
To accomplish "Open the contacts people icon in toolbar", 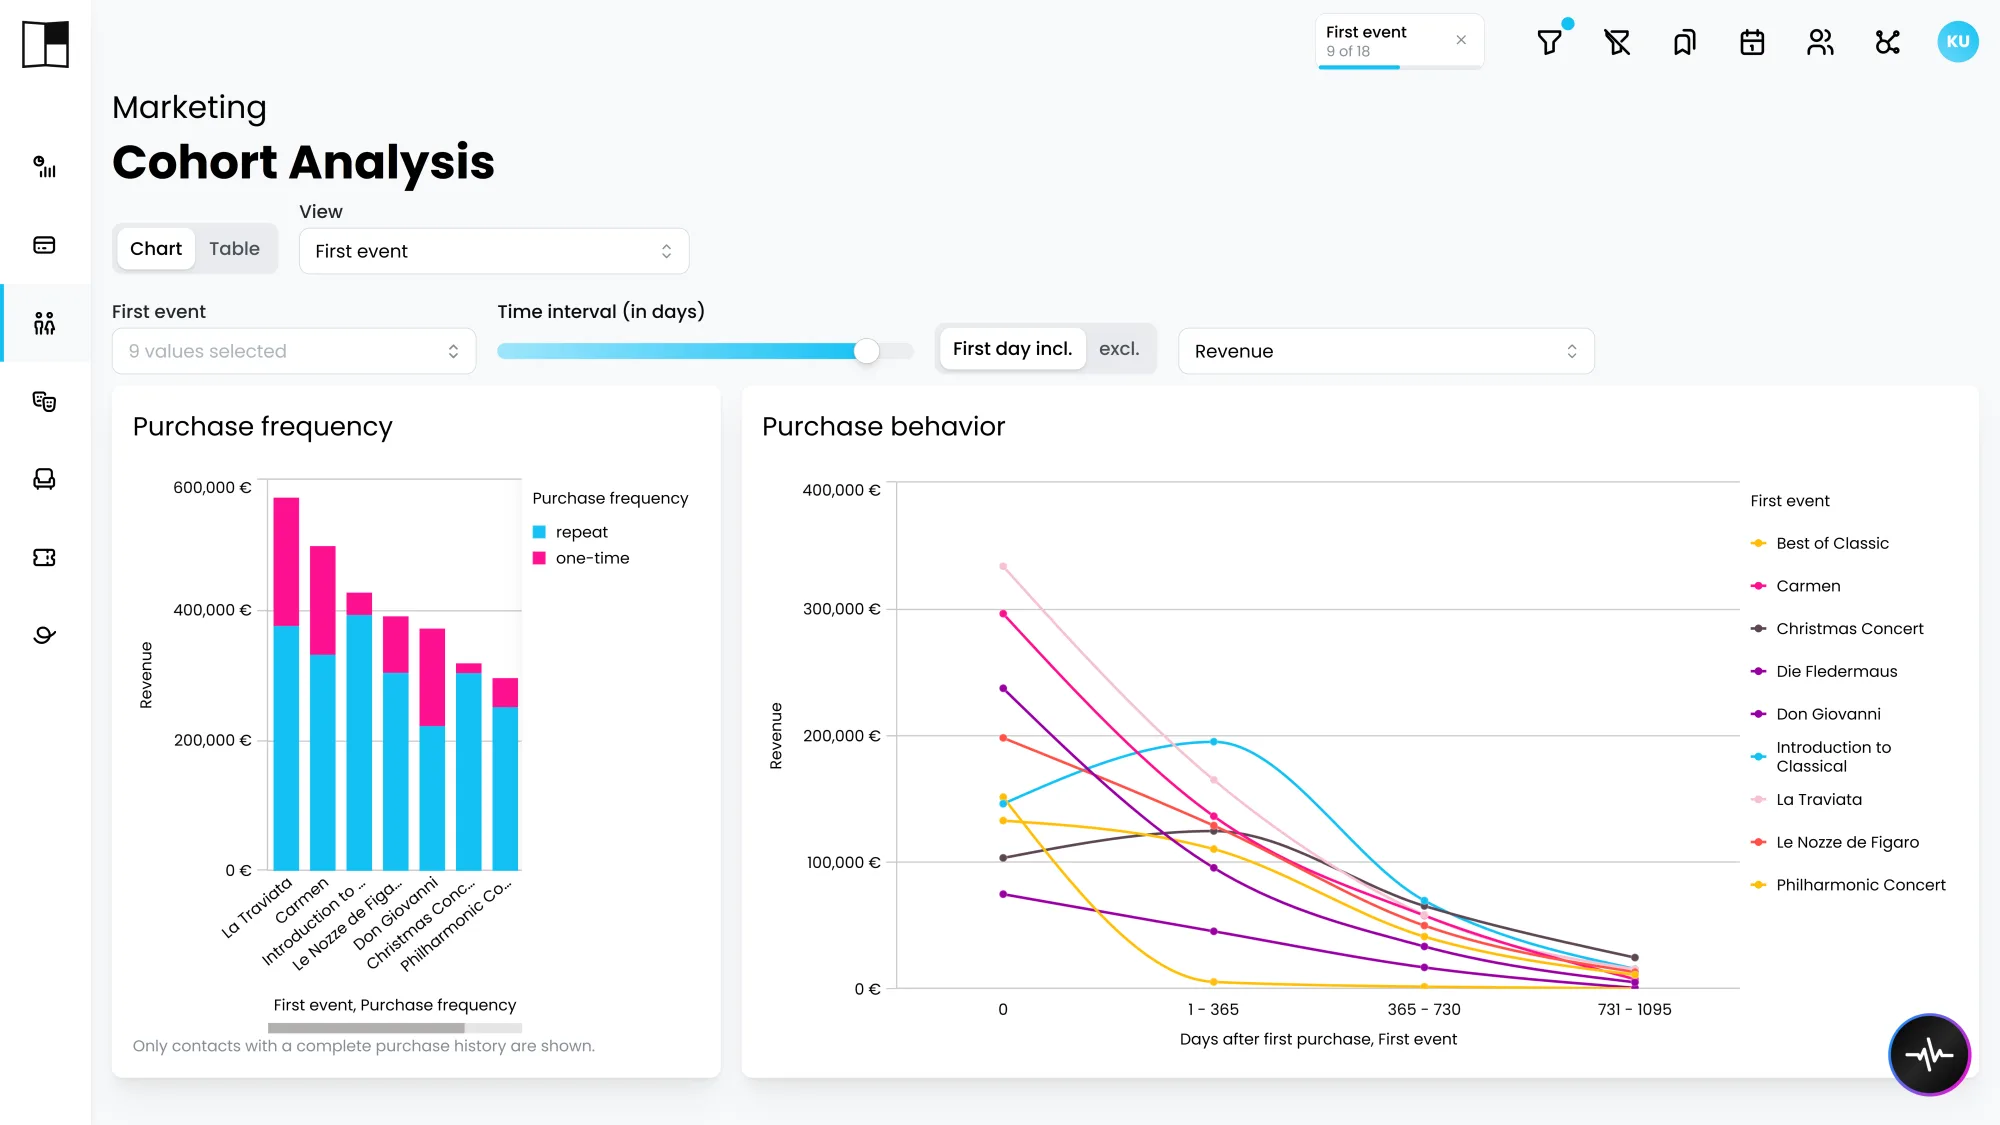I will 1820,42.
